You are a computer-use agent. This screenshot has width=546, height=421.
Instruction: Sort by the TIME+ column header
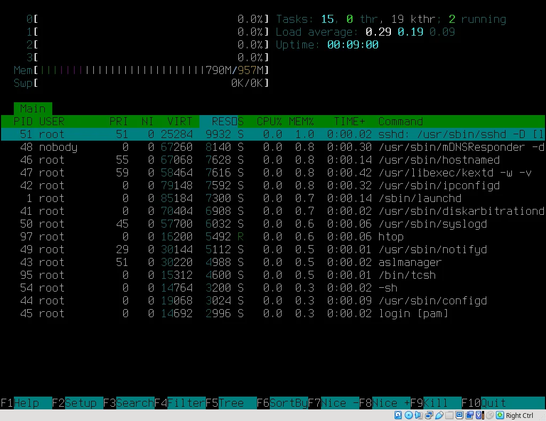tap(349, 122)
